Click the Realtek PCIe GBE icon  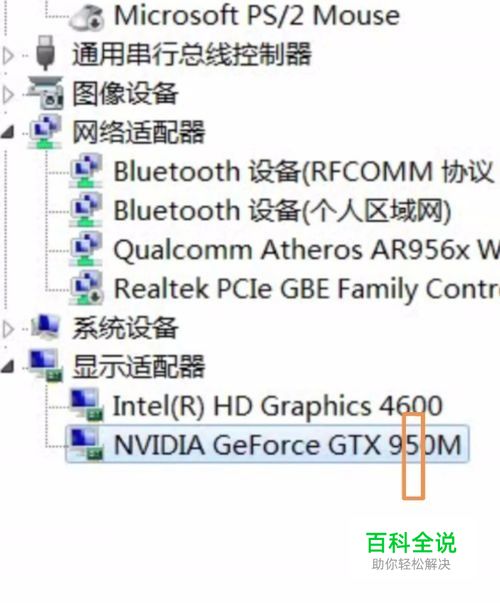coord(86,288)
